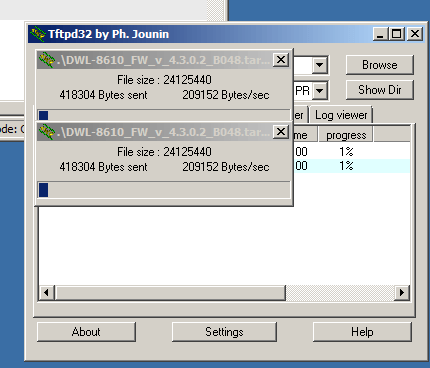The height and width of the screenshot is (368, 430).
Task: Close the upper DWL-8610 transfer popup
Action: 281,60
